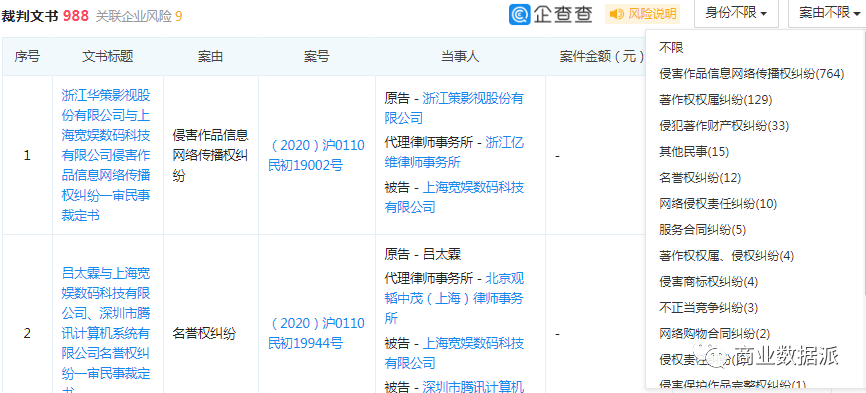The image size is (866, 393).
Task: Click the 案号 column header
Action: pos(316,56)
